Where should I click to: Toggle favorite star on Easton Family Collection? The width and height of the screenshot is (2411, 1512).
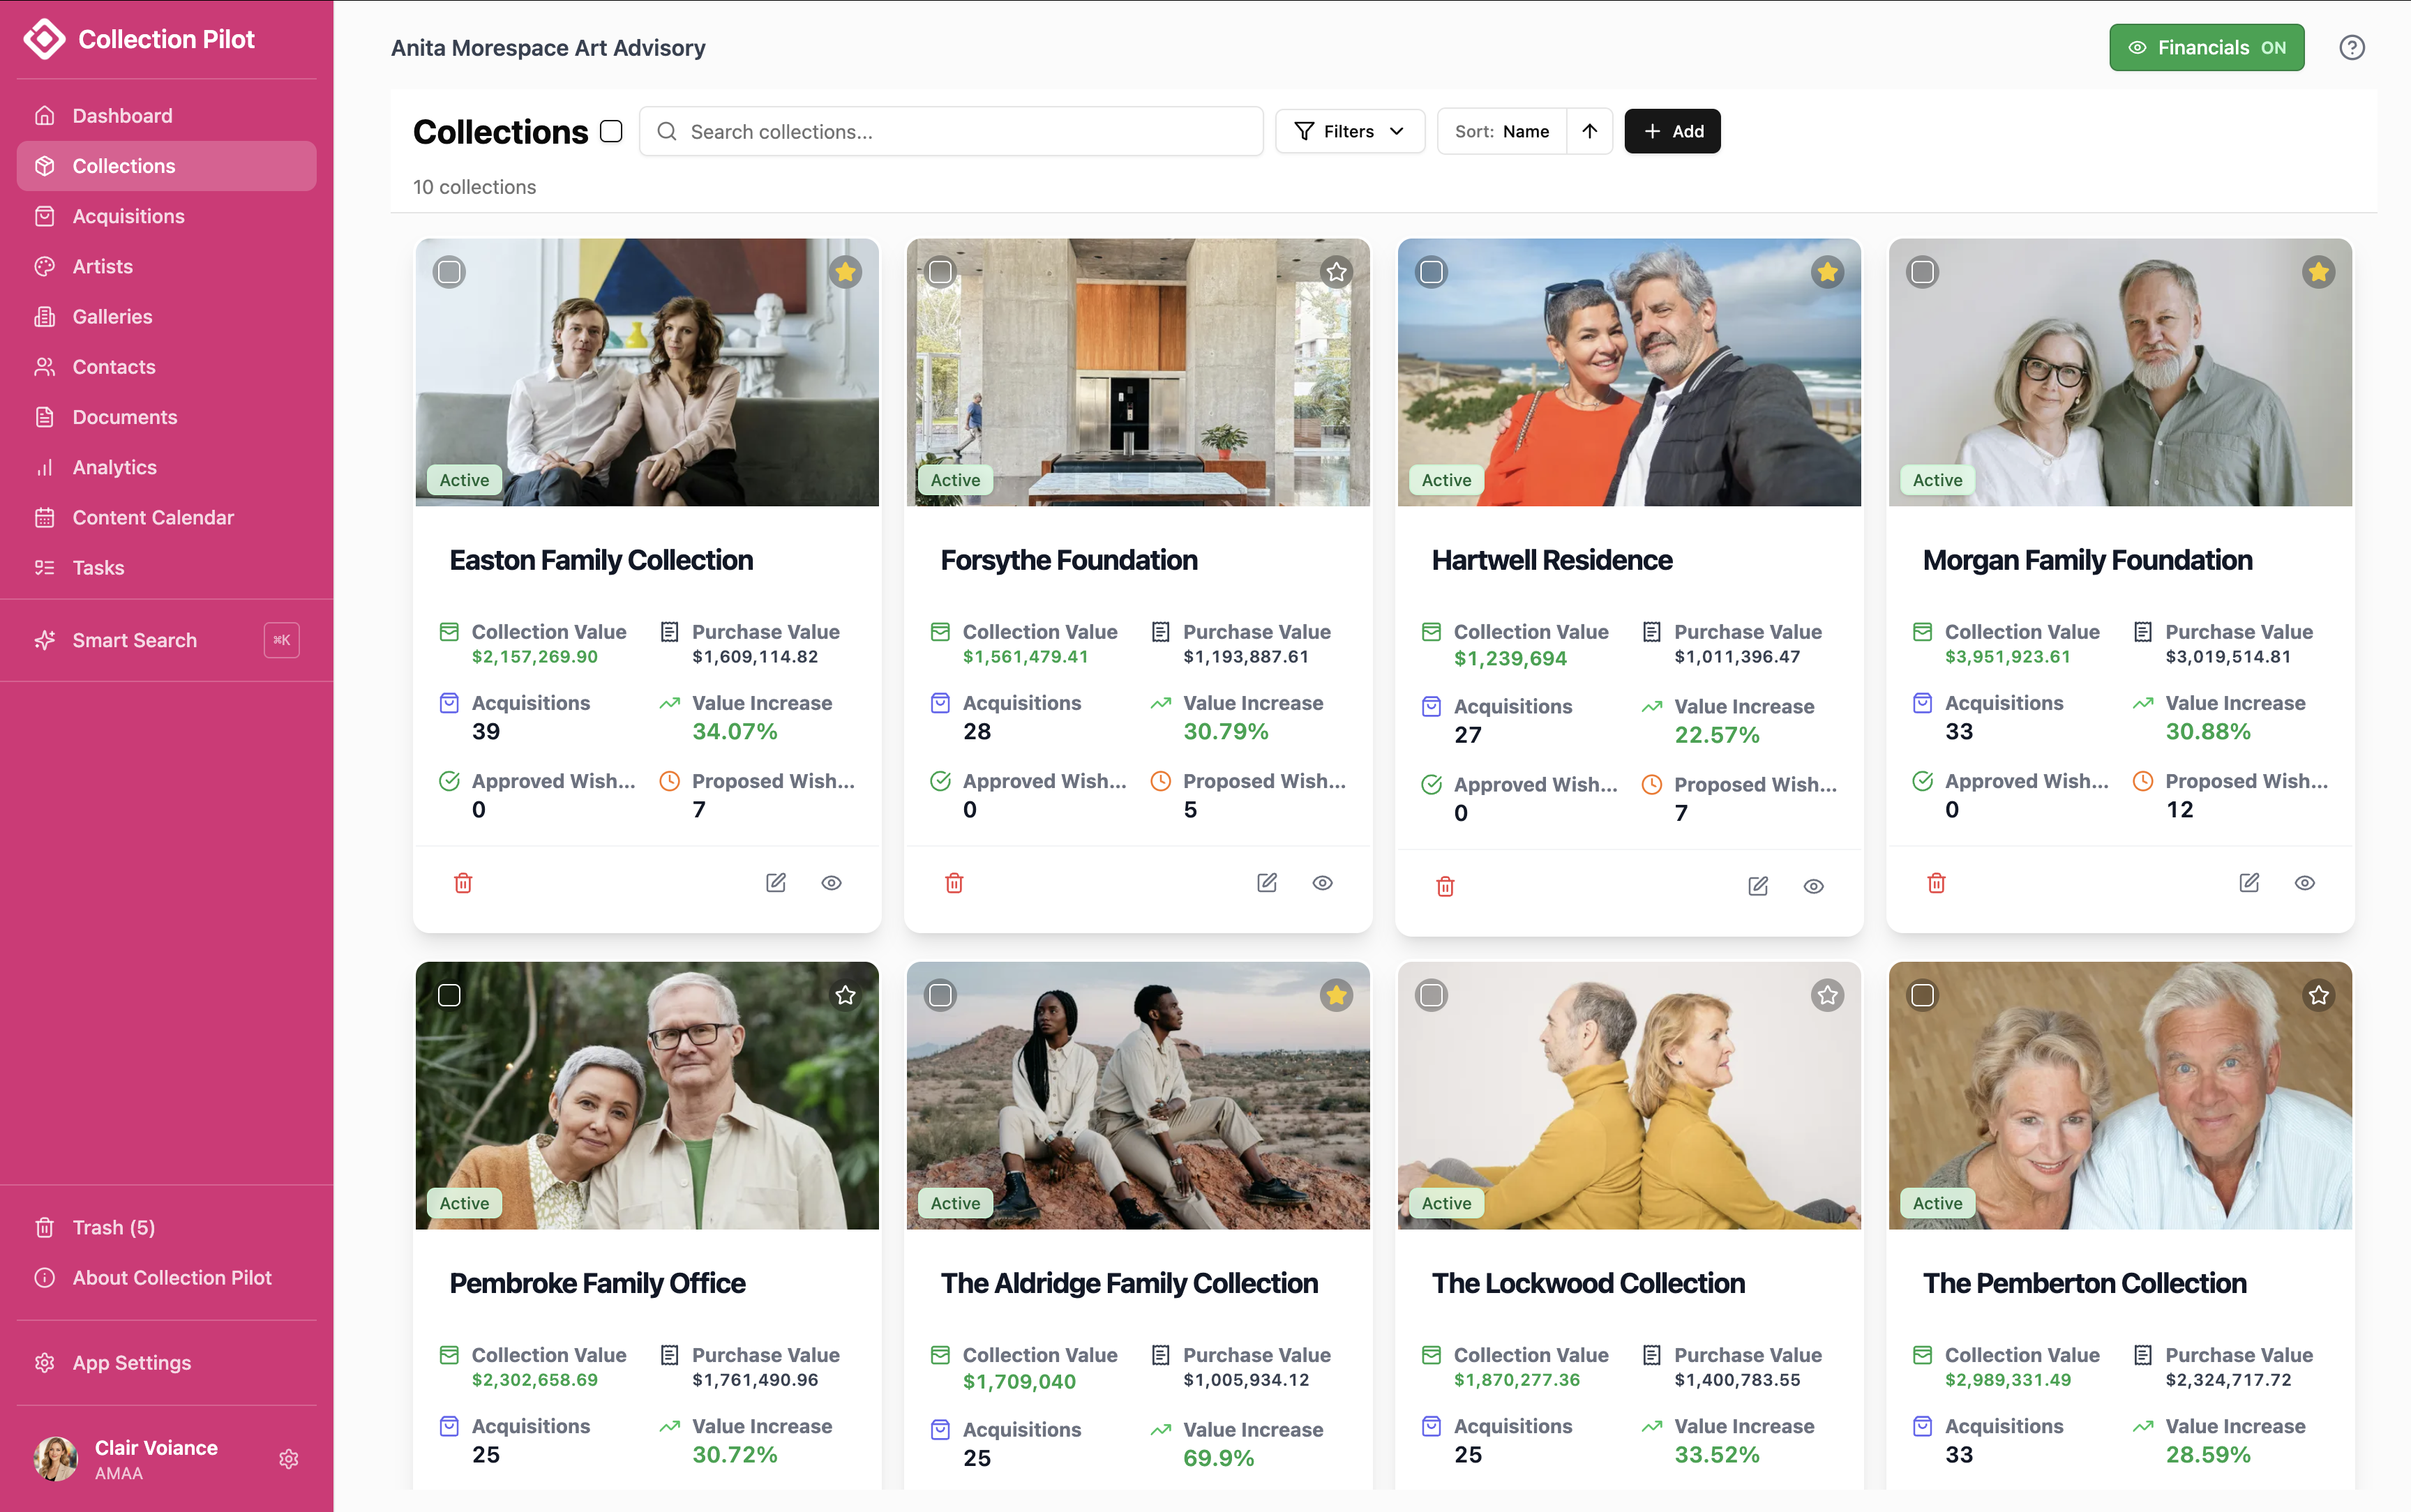[846, 272]
